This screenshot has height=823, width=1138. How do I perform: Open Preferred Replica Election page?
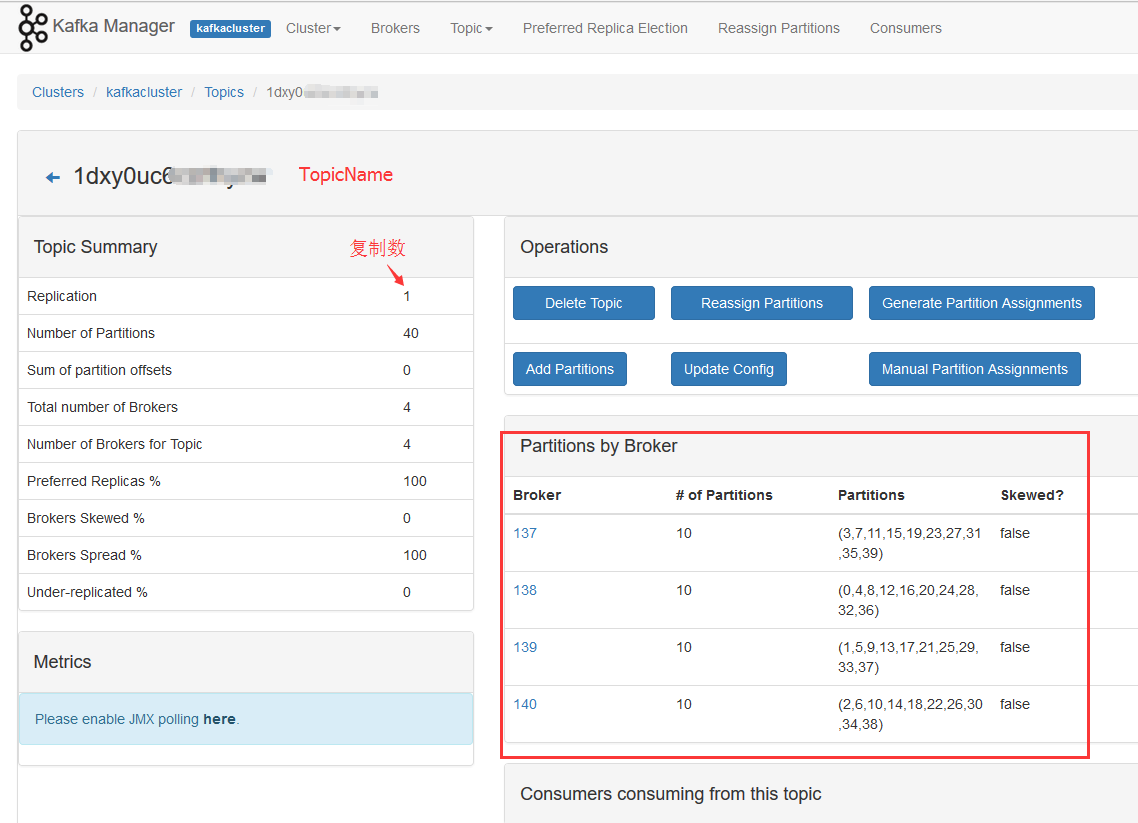click(605, 28)
